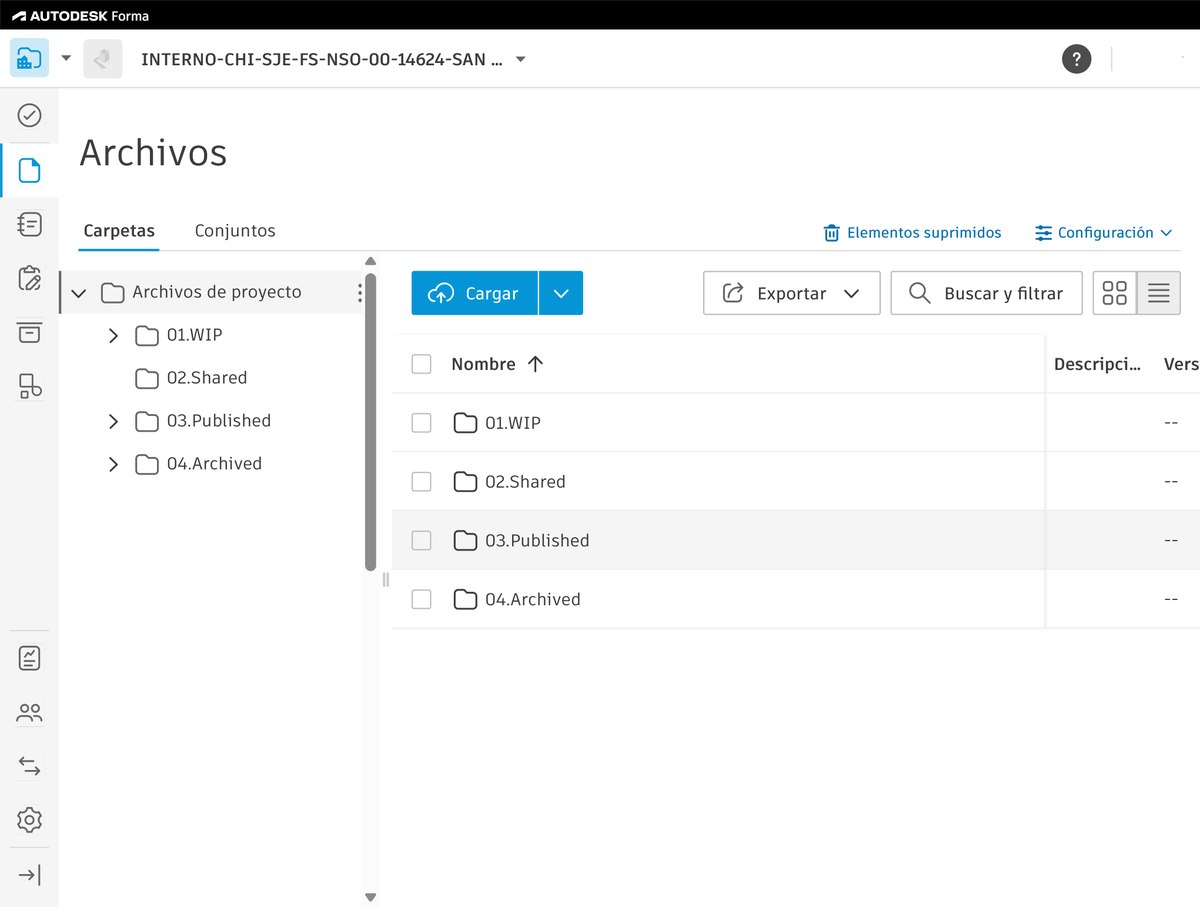Image resolution: width=1200 pixels, height=907 pixels.
Task: Click the Cargar upload button
Action: coord(475,293)
